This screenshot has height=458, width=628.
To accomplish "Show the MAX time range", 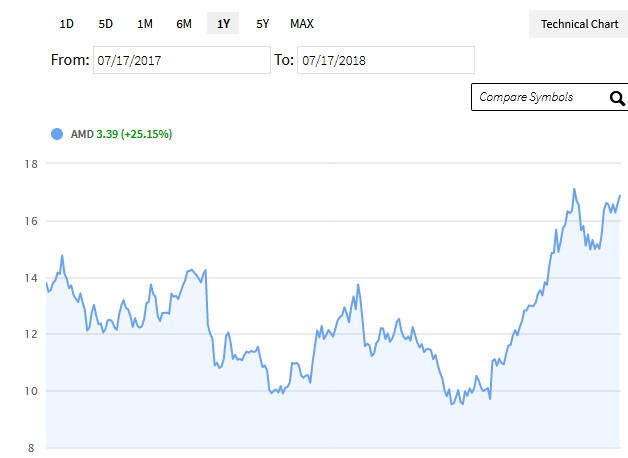I will click(302, 24).
